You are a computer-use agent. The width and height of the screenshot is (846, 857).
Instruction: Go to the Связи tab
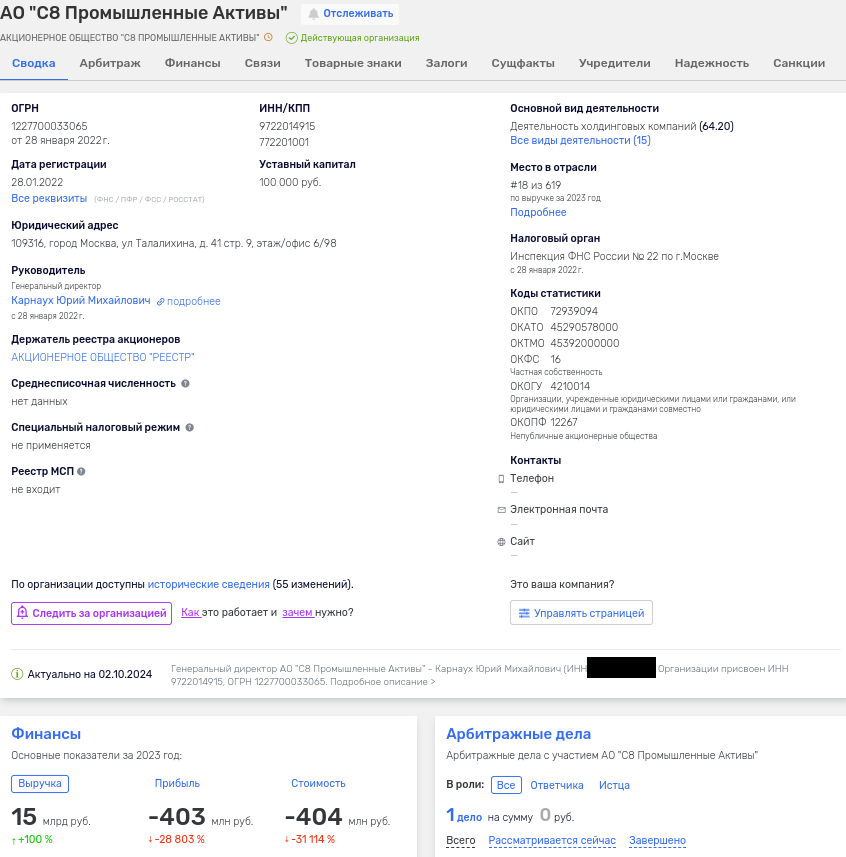pos(263,63)
